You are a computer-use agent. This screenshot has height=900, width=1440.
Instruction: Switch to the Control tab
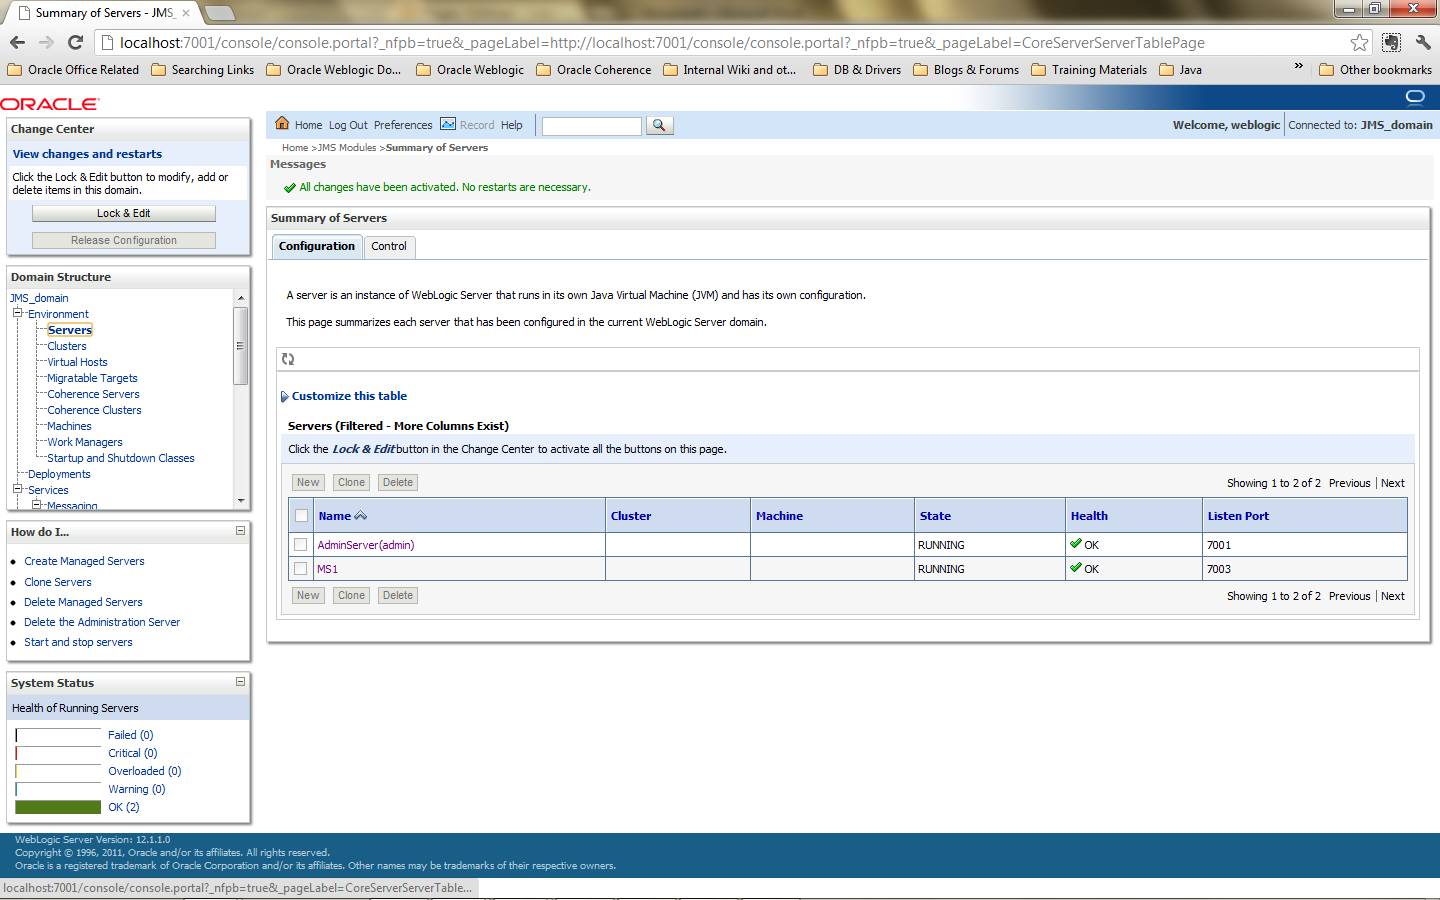click(389, 246)
